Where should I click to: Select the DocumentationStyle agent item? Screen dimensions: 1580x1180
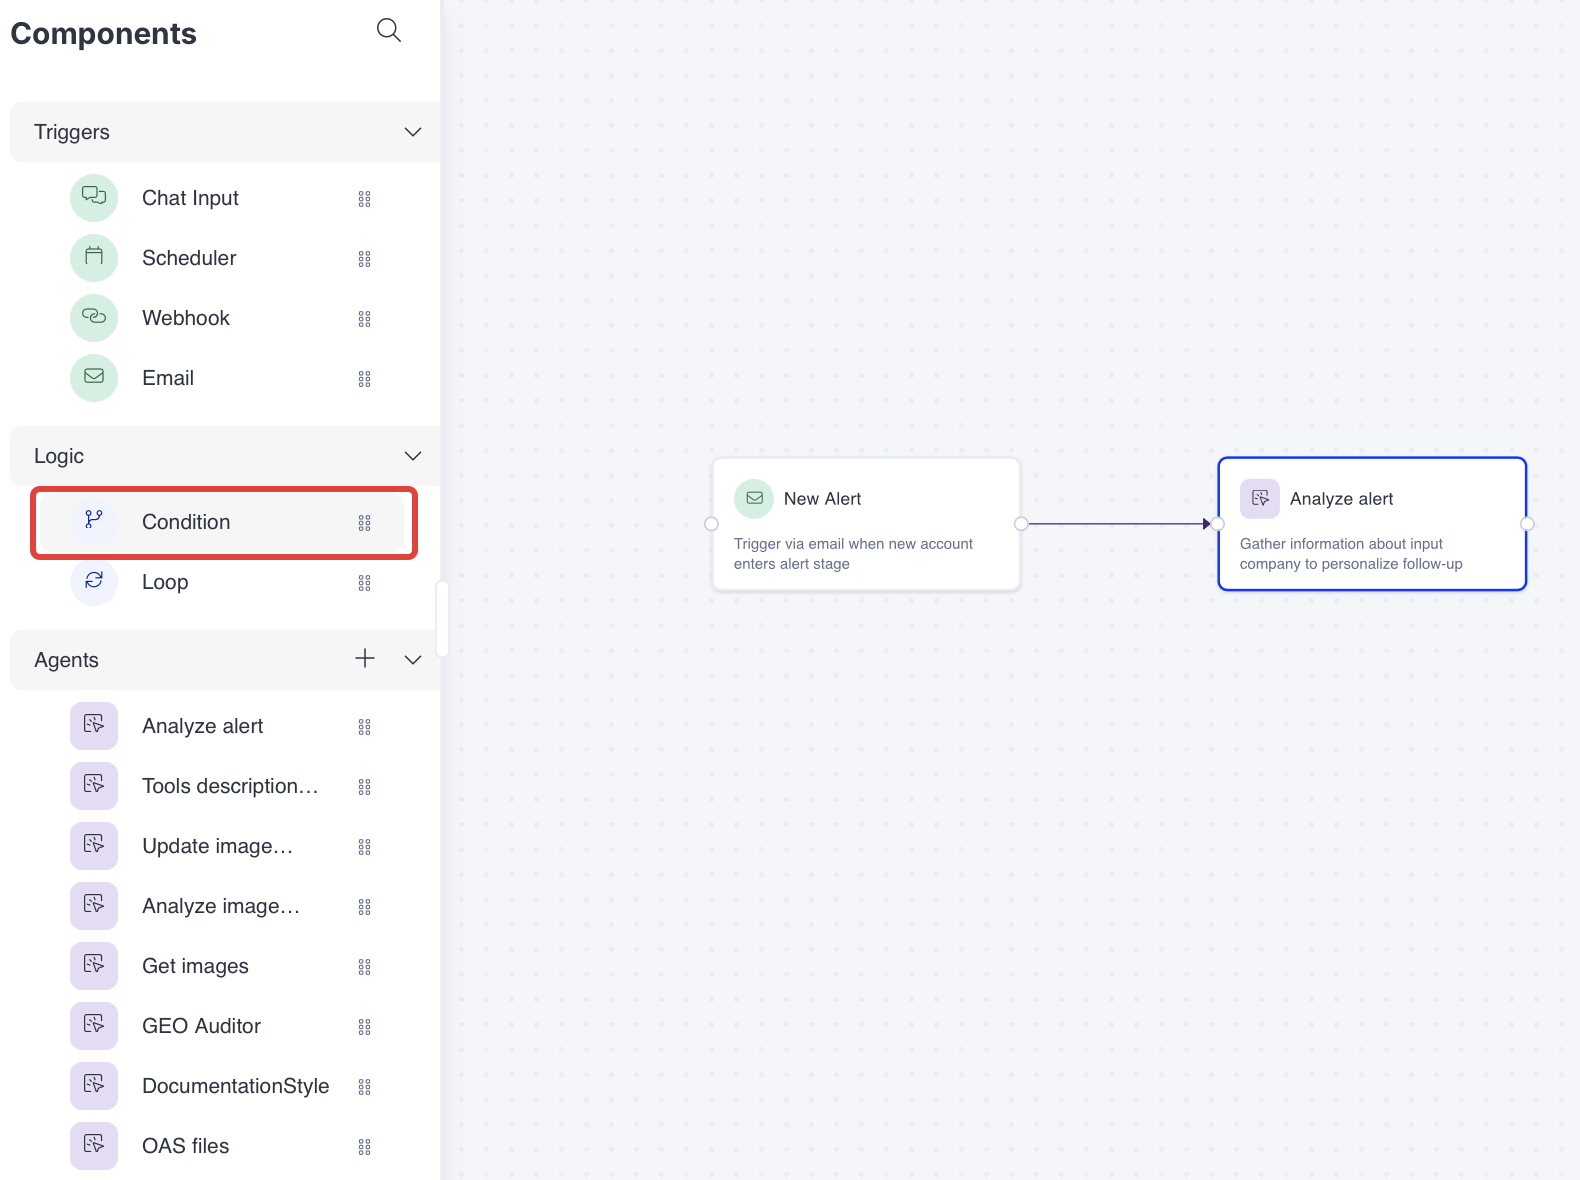(235, 1086)
